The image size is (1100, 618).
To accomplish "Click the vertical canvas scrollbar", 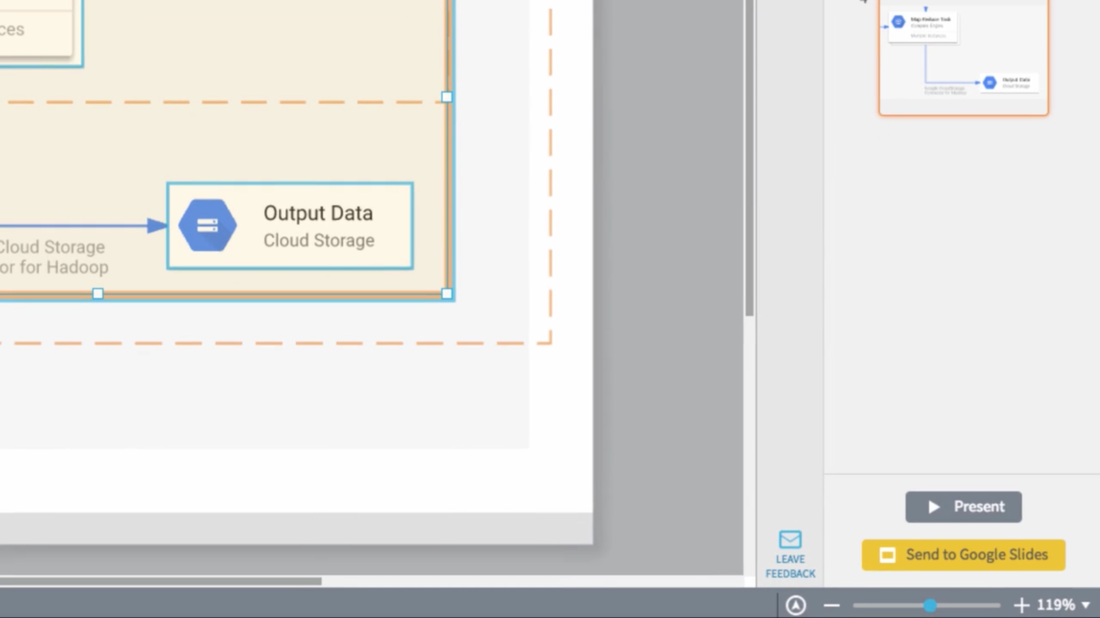I will [750, 160].
